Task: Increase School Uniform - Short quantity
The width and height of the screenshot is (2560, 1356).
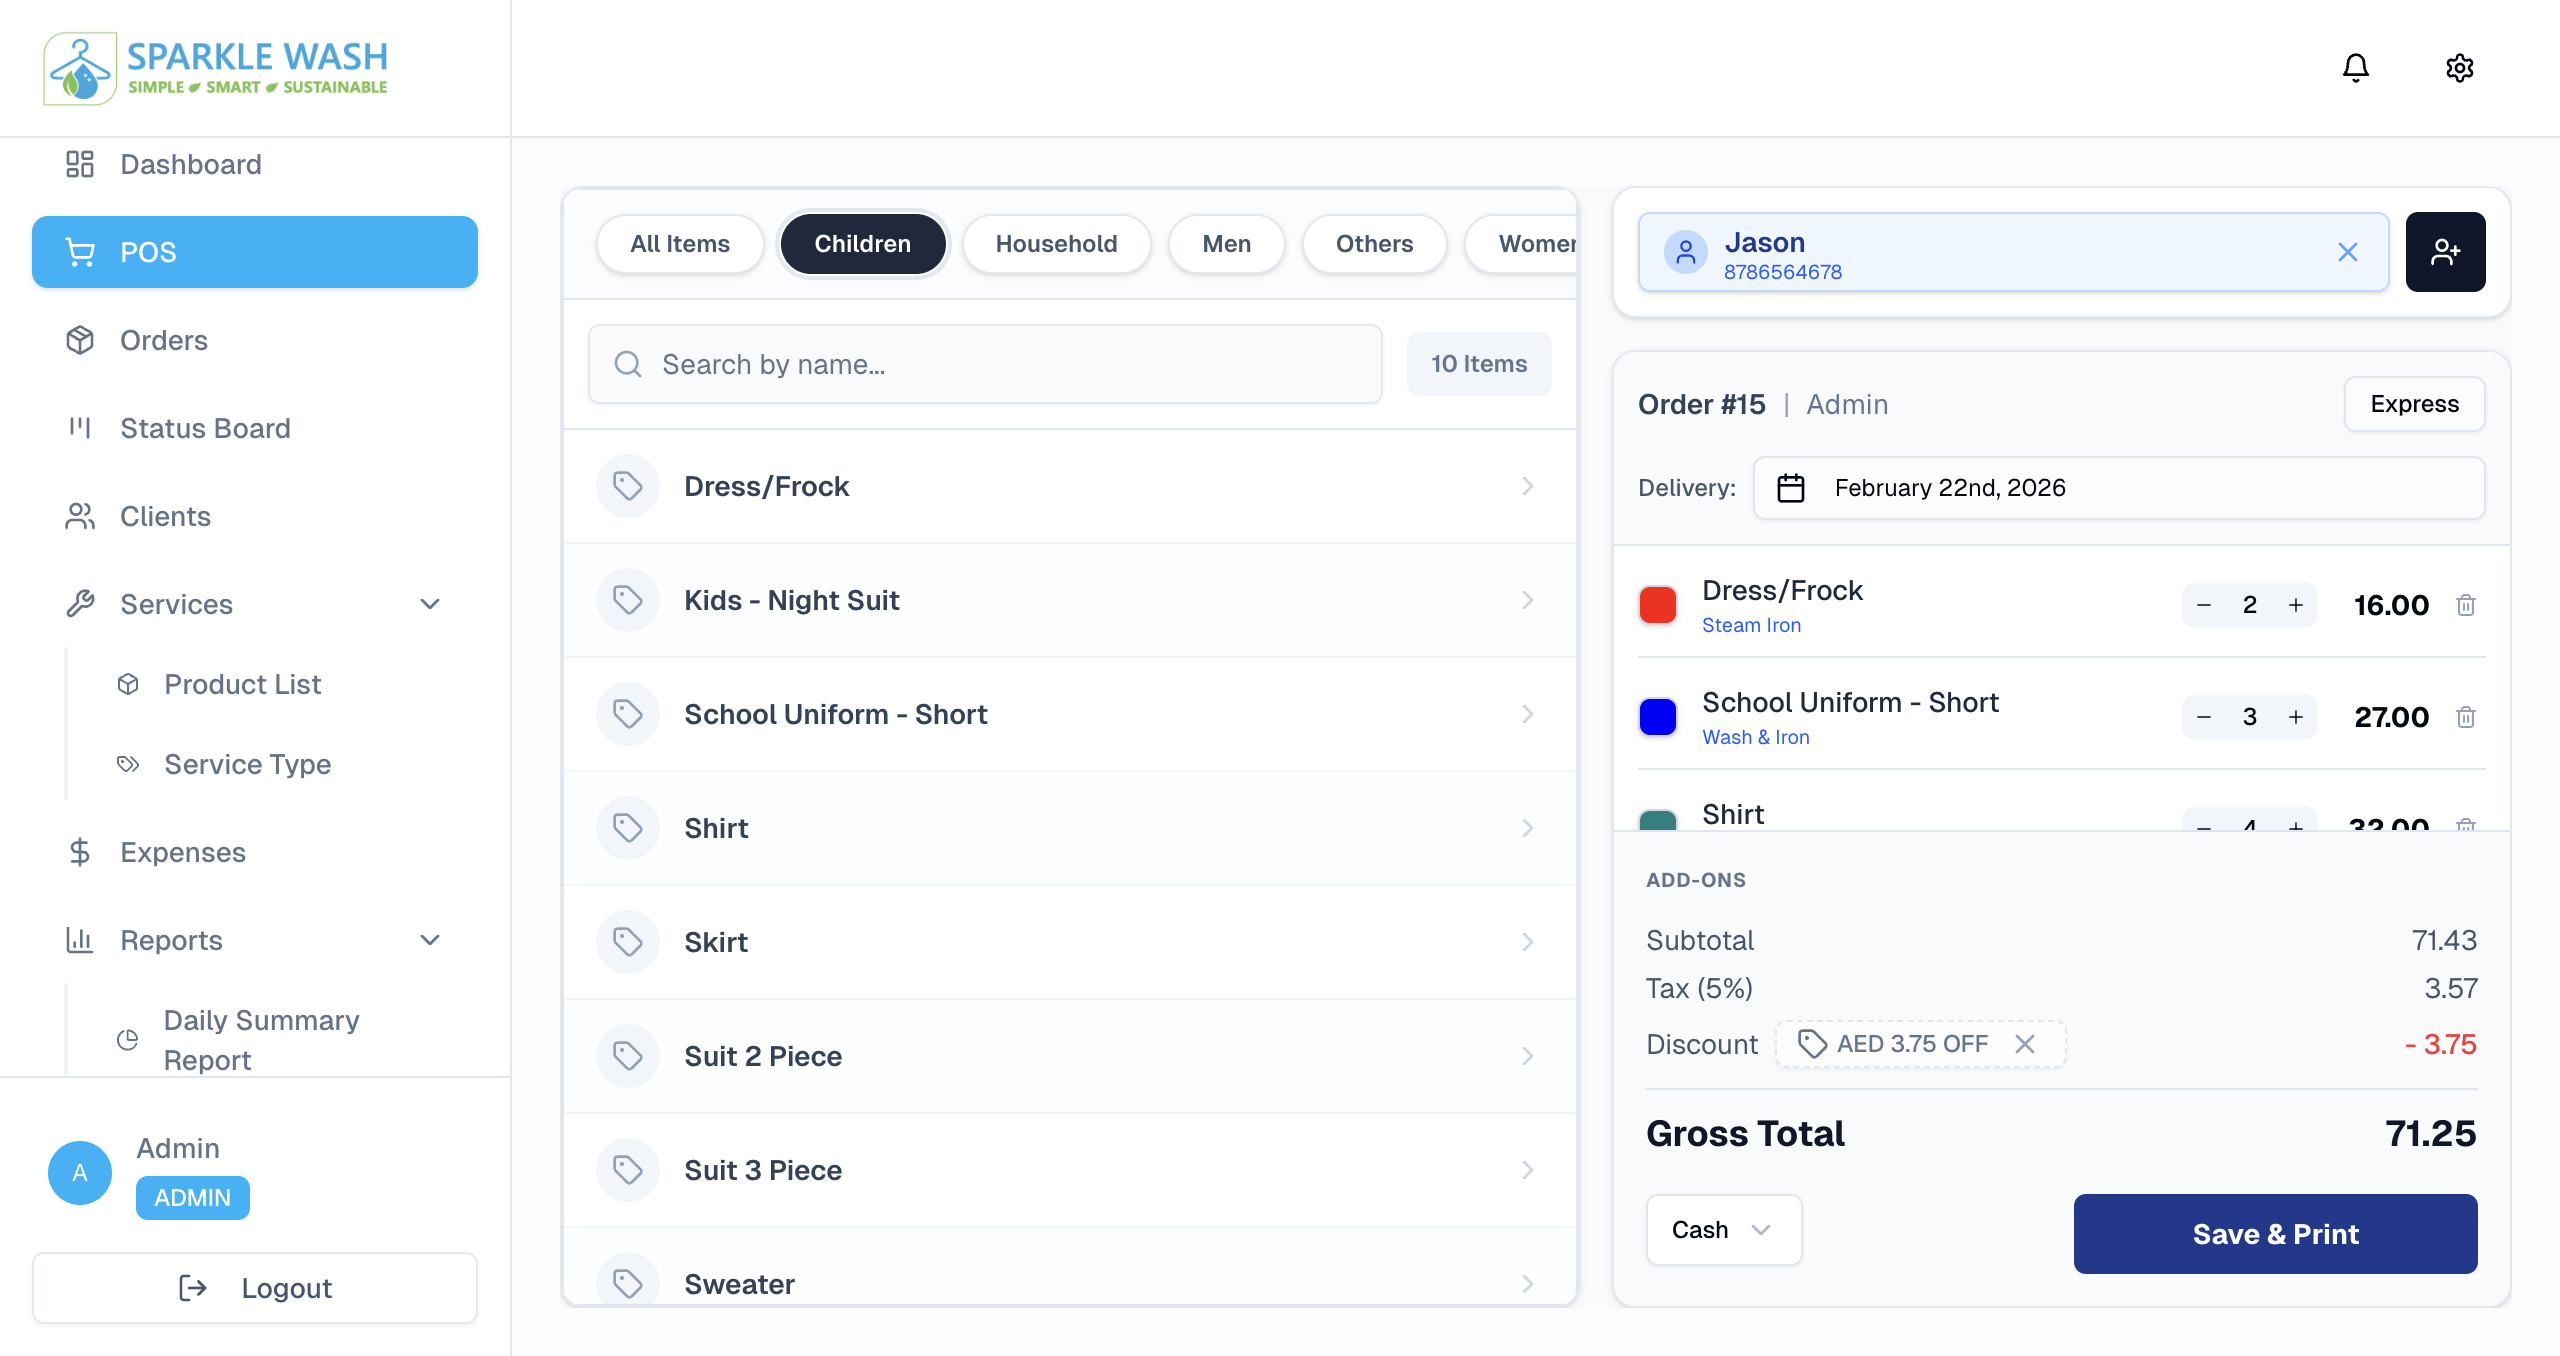Action: click(2295, 716)
